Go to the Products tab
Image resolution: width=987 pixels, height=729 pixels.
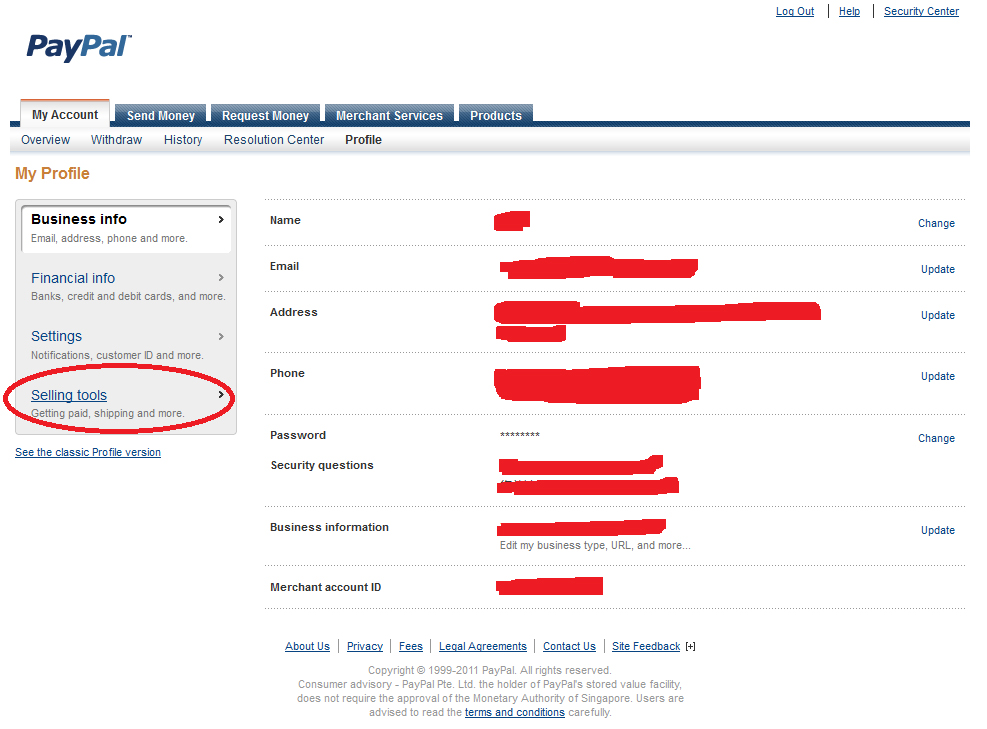tap(496, 116)
